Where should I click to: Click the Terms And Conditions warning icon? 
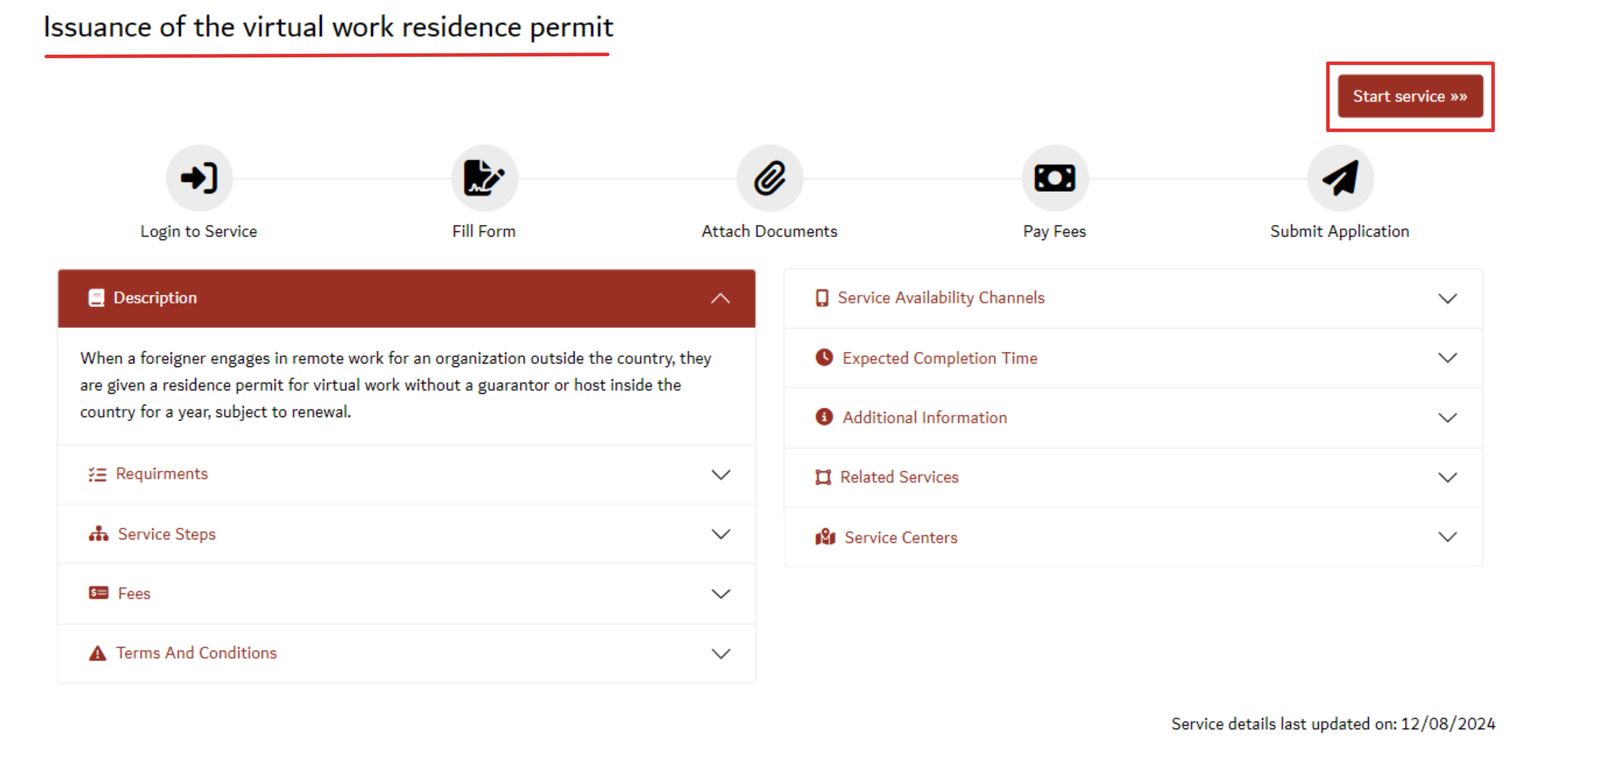(x=97, y=653)
